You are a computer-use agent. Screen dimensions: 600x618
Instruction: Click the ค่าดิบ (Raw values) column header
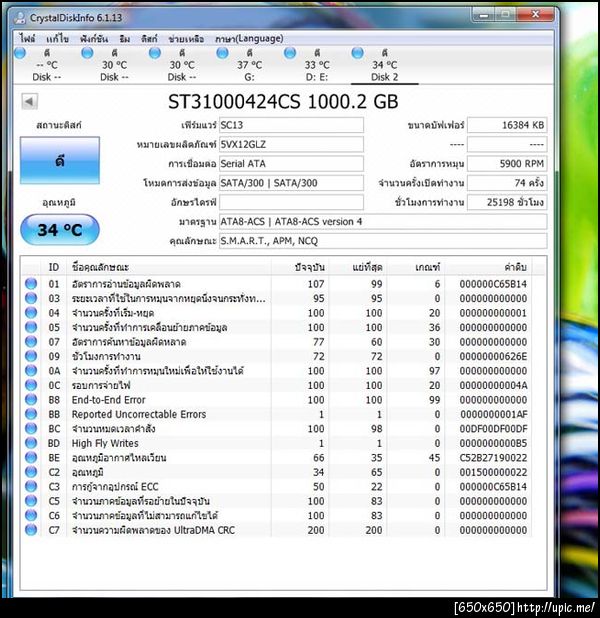488,267
